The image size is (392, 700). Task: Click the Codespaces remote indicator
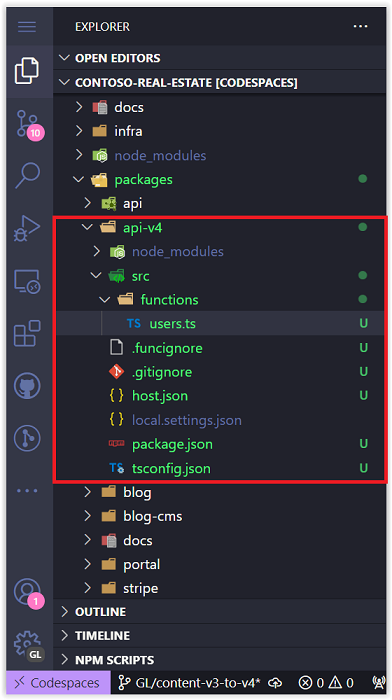click(58, 683)
